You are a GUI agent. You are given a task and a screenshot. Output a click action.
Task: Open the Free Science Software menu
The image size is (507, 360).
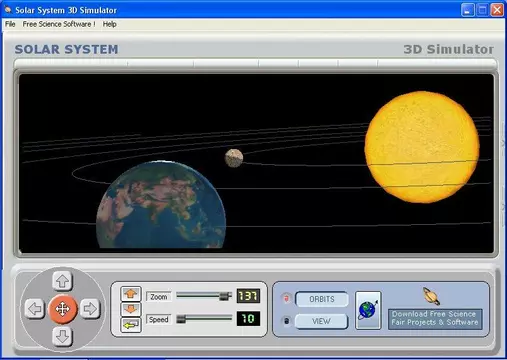click(x=59, y=24)
